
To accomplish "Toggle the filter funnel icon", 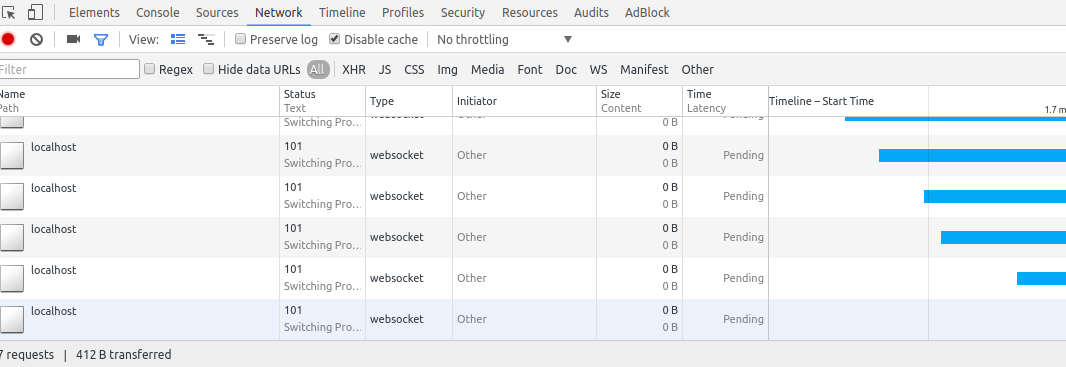I will (101, 39).
